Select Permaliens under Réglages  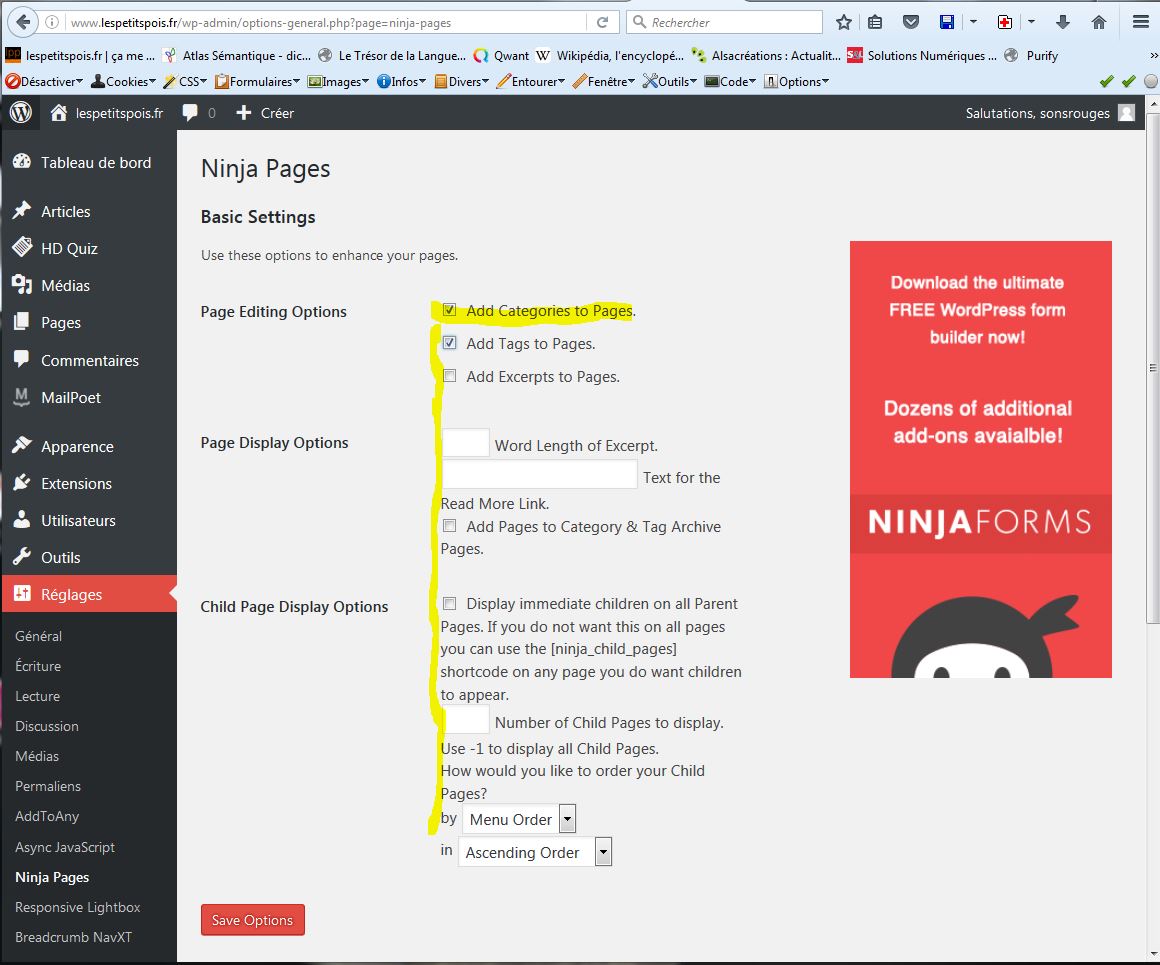(48, 786)
